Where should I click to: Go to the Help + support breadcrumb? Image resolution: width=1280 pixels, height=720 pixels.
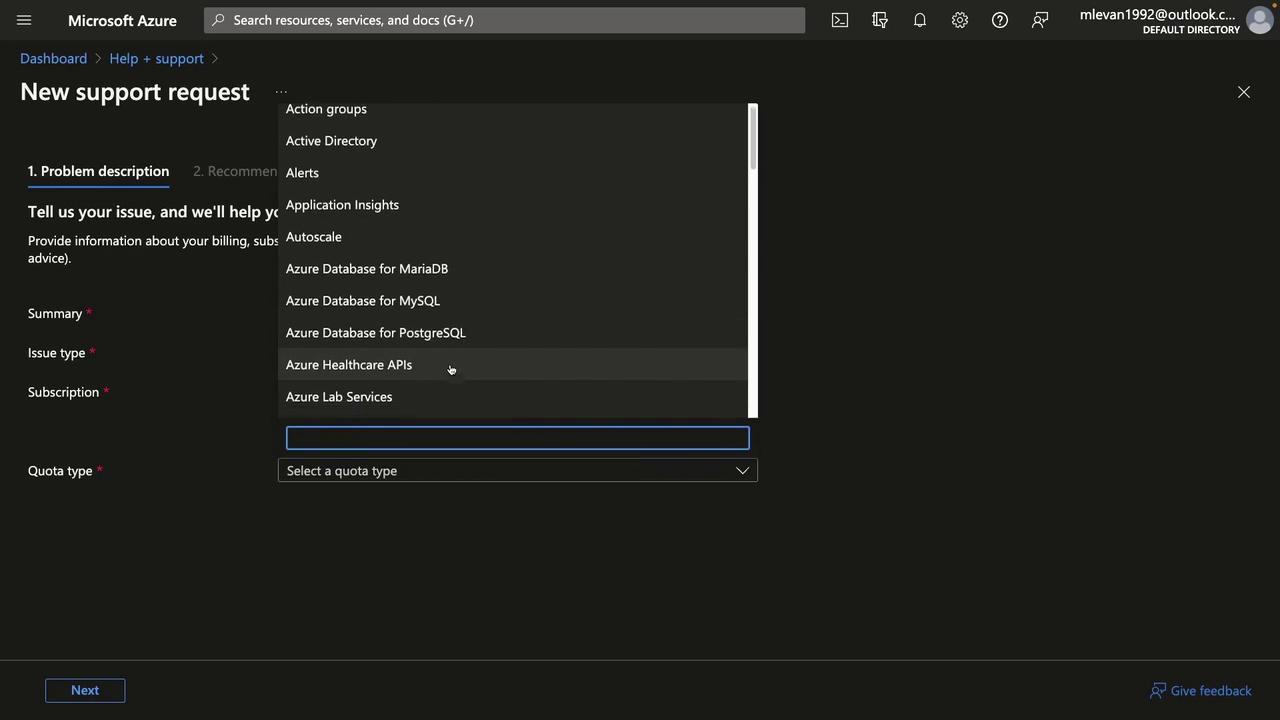(156, 58)
